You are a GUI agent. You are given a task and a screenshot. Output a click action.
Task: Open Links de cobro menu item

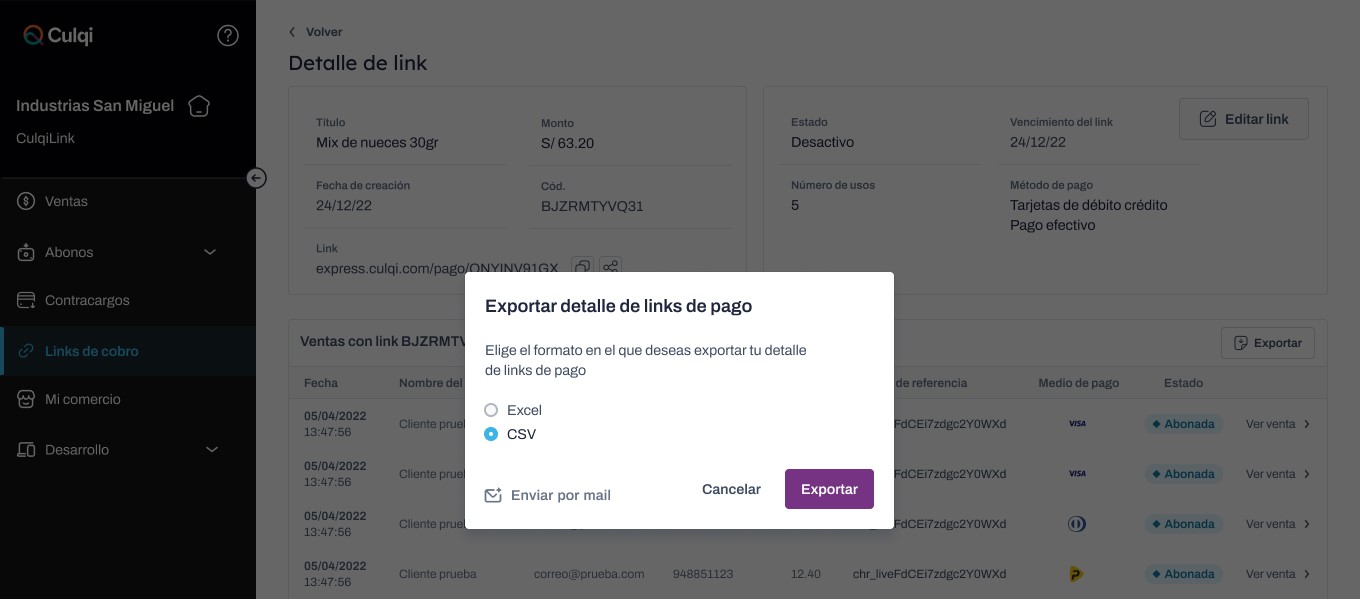point(91,351)
